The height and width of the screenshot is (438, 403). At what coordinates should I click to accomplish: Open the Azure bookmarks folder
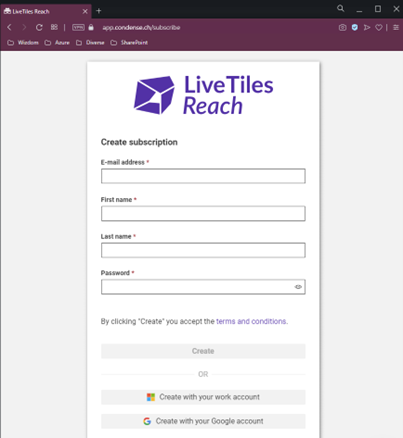pyautogui.click(x=57, y=43)
